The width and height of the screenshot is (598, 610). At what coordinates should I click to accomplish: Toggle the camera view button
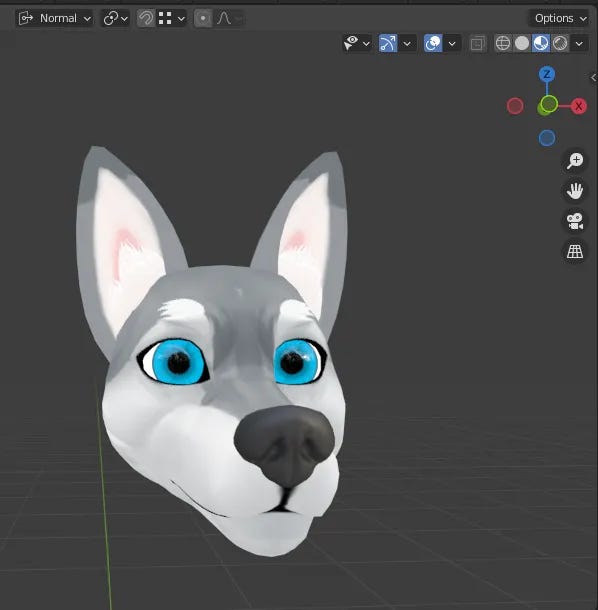click(x=575, y=221)
